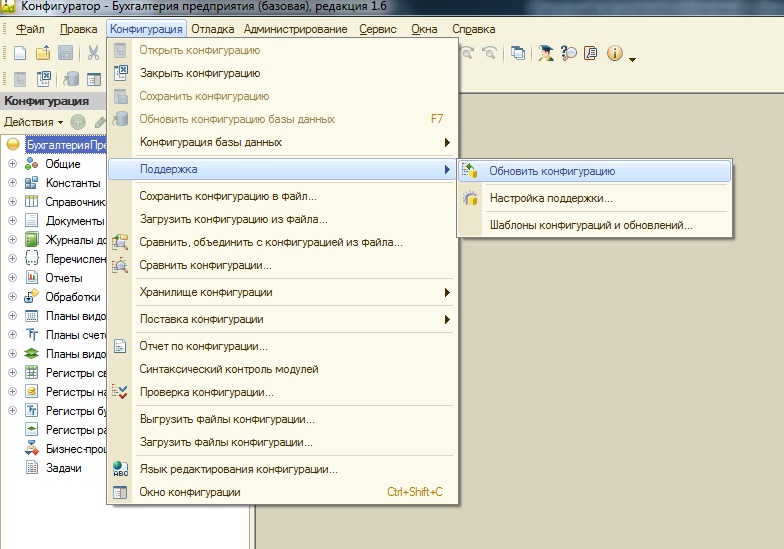Choose Загрузить файлы конфигурации

[282, 442]
